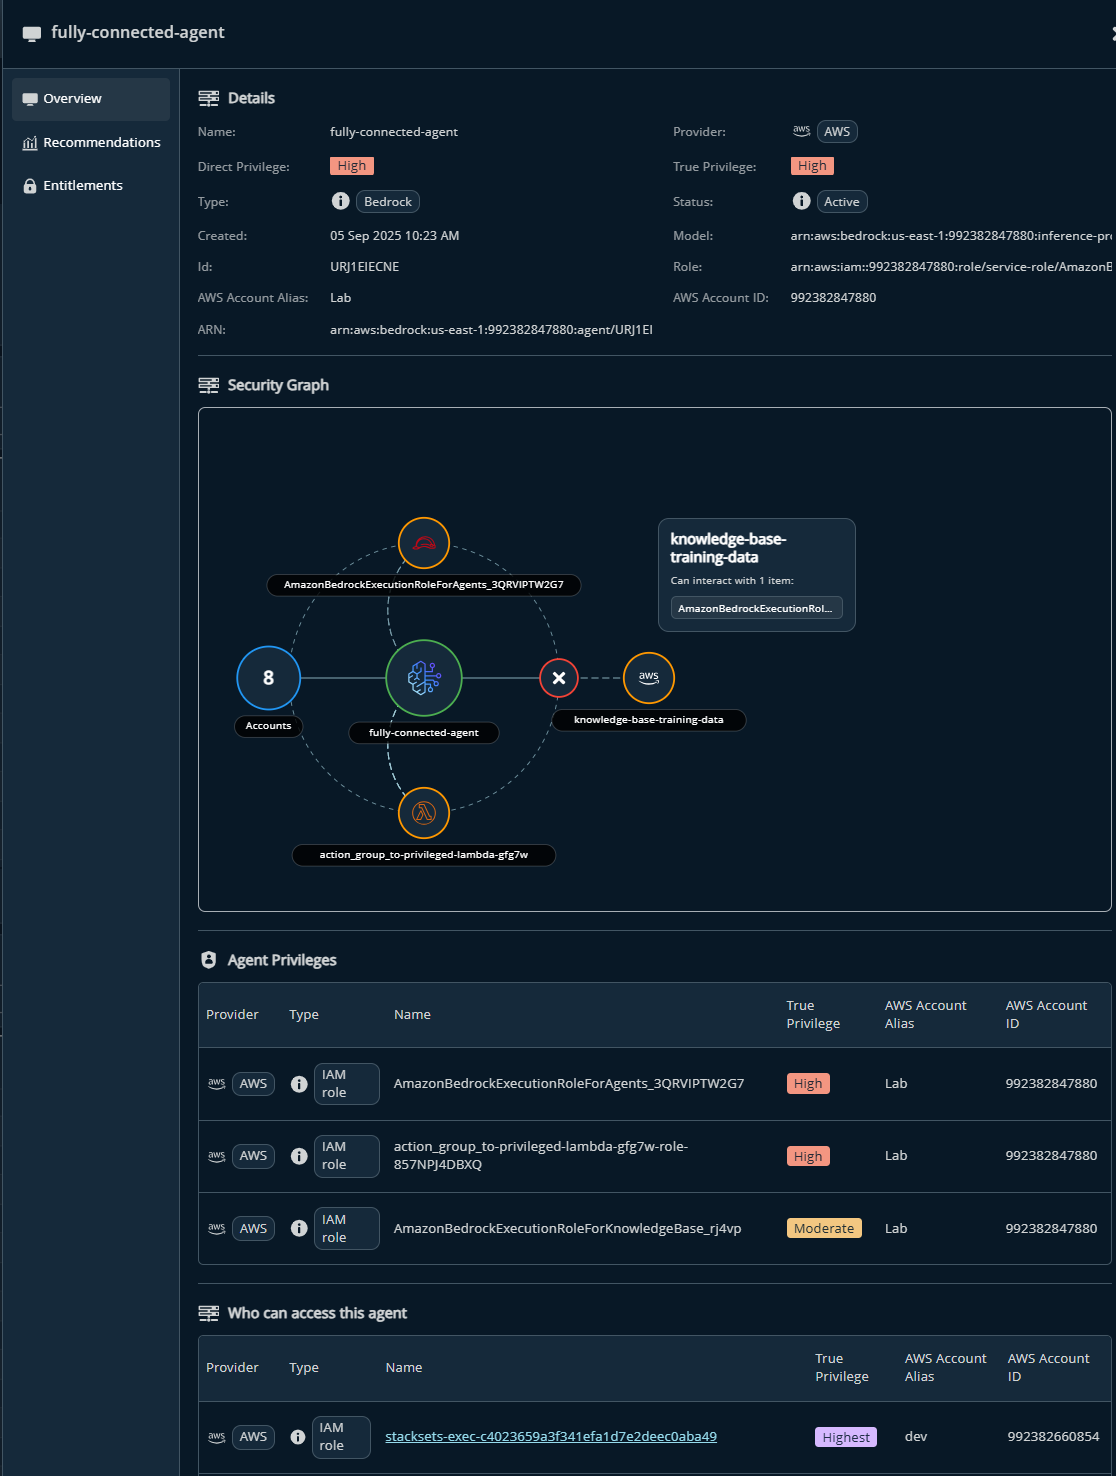The image size is (1116, 1476).
Task: Click IAM role badge in AmazonBedrockExecutionRoleForAgents row
Action: coord(347,1084)
